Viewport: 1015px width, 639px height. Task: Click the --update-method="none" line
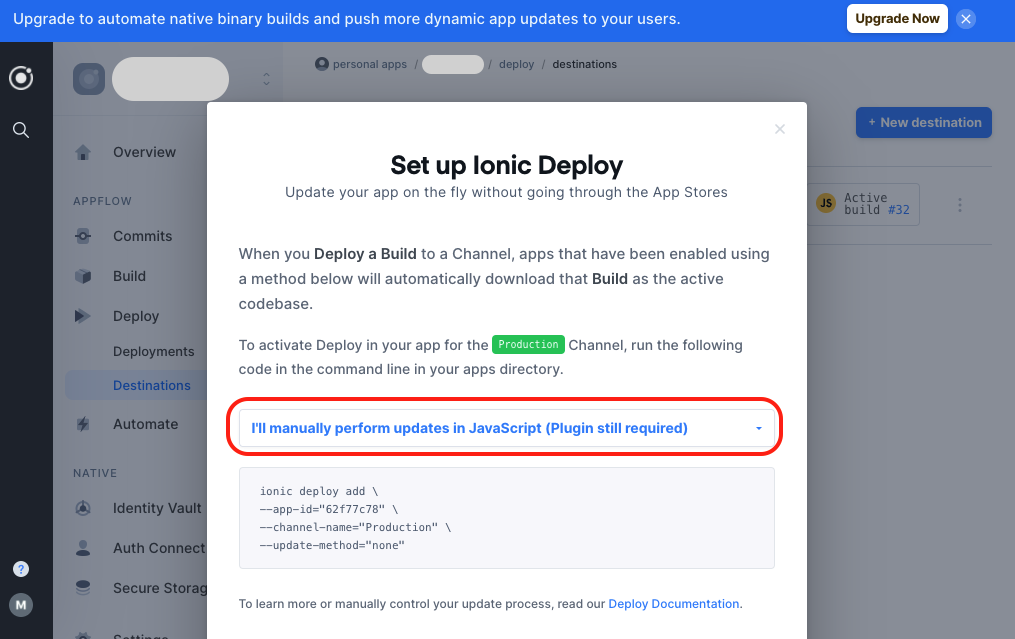coord(332,545)
